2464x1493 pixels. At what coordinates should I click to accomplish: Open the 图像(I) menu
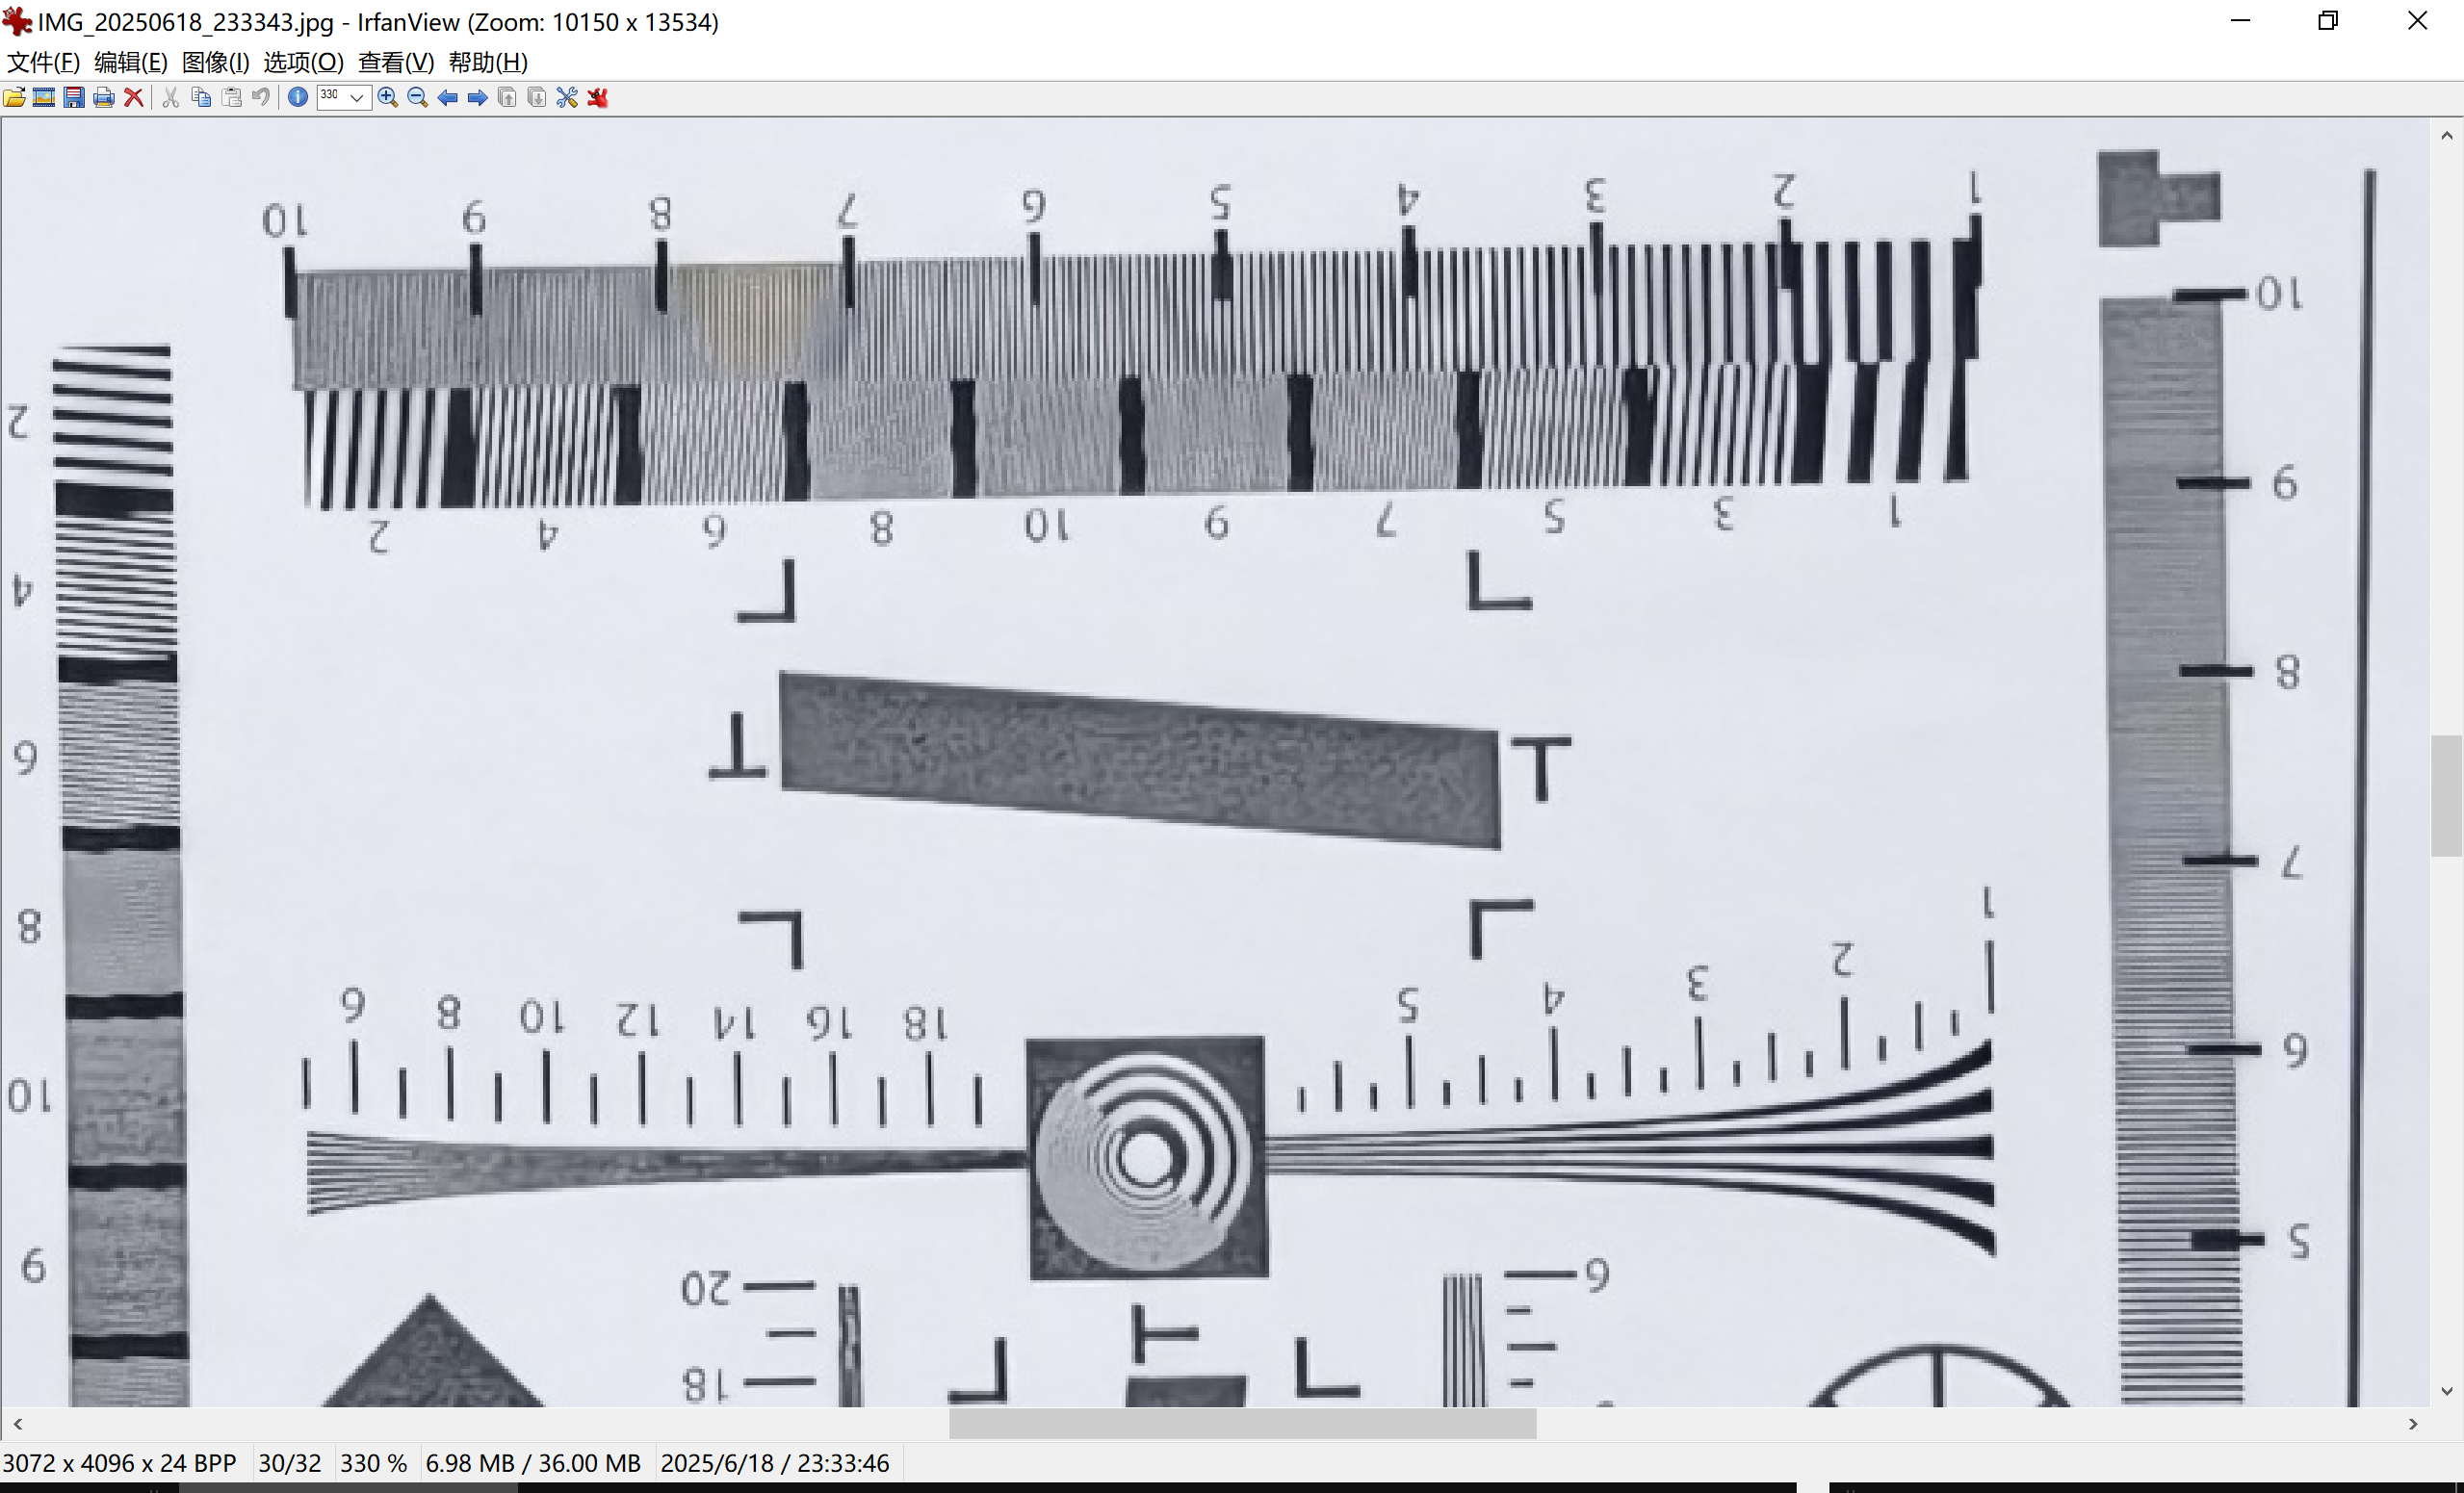coord(215,62)
